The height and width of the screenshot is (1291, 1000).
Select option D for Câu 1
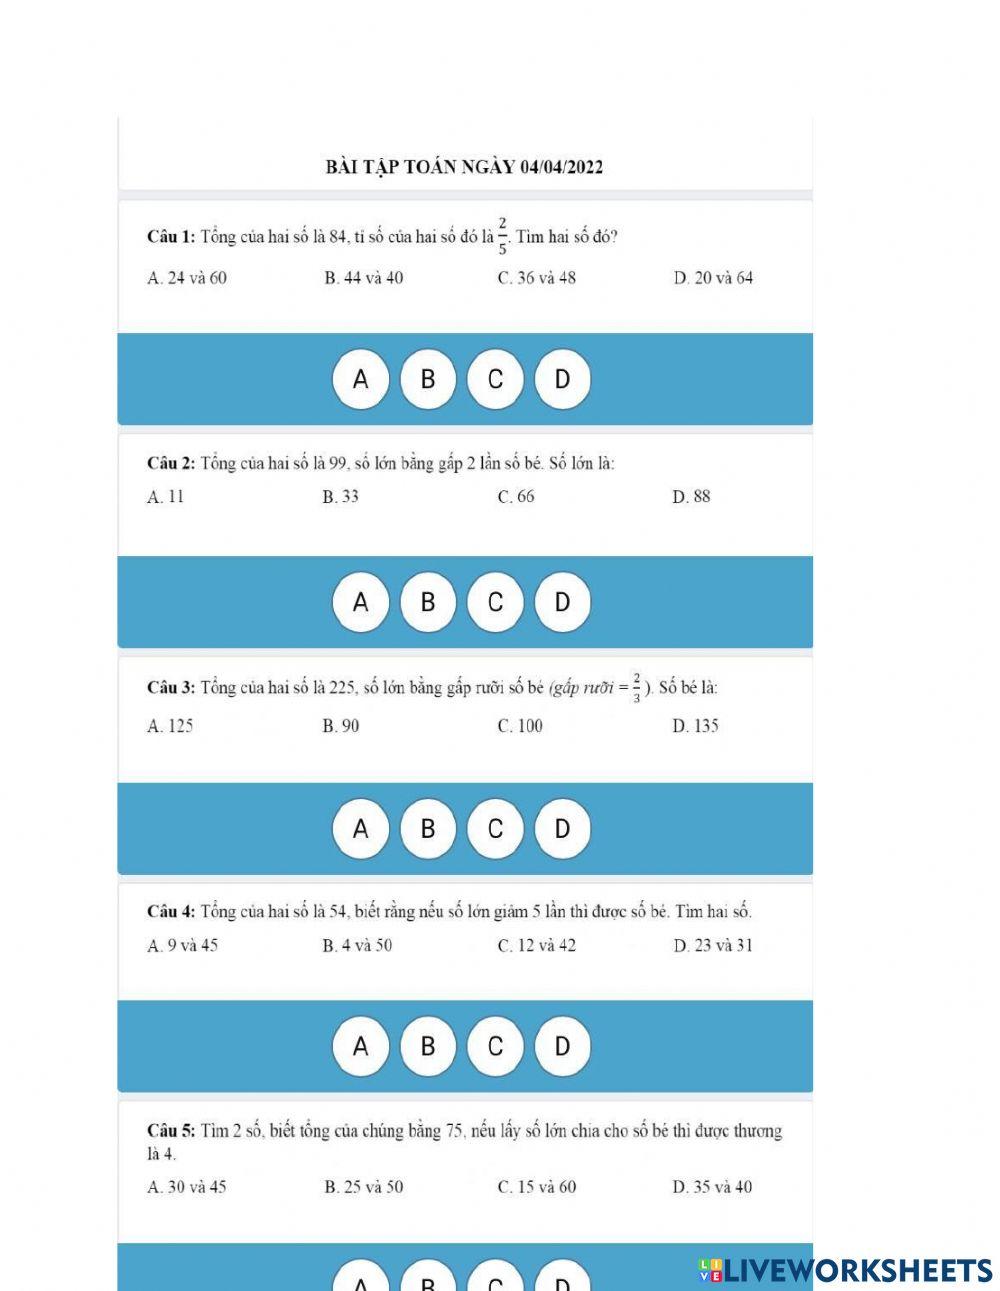pos(562,380)
